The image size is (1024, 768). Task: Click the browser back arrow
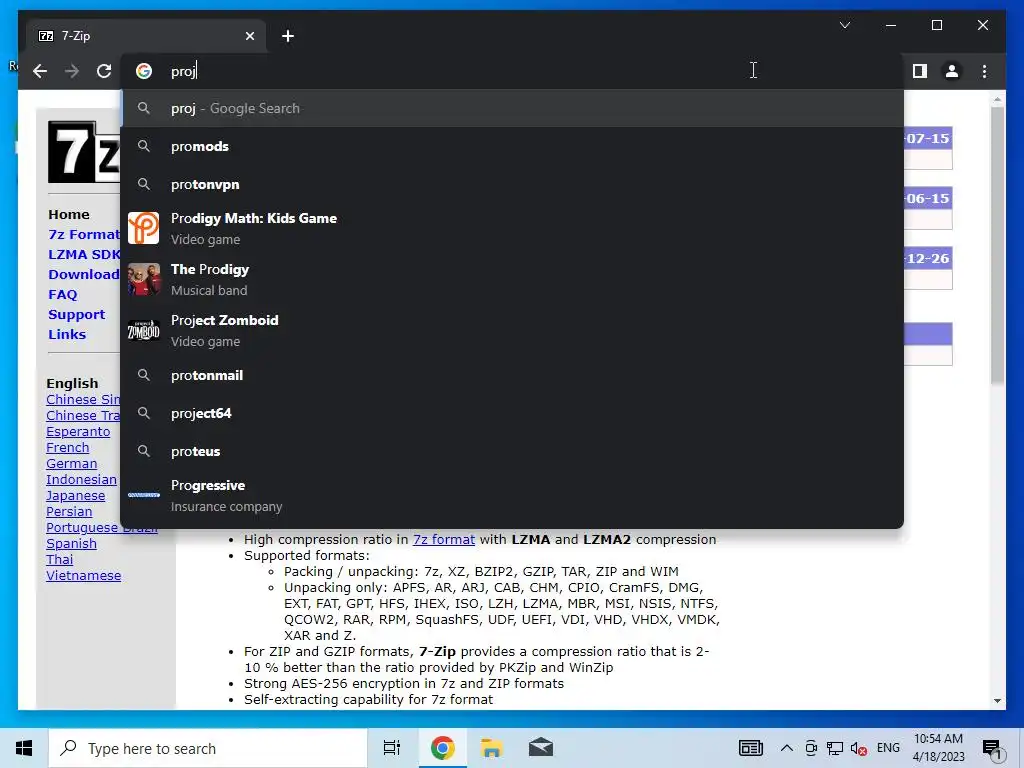tap(40, 71)
